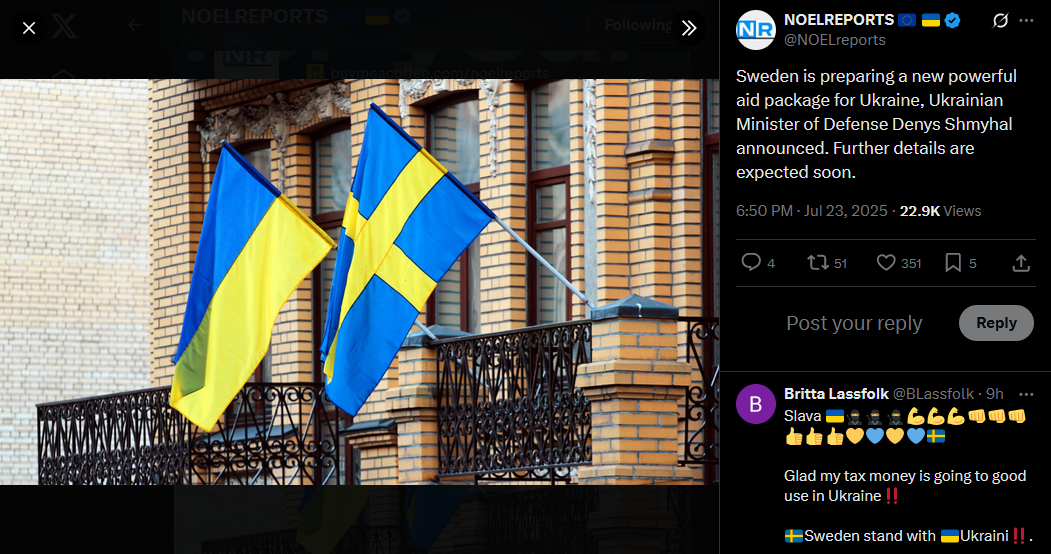Click the dimmed Following button in the background

coord(637,25)
